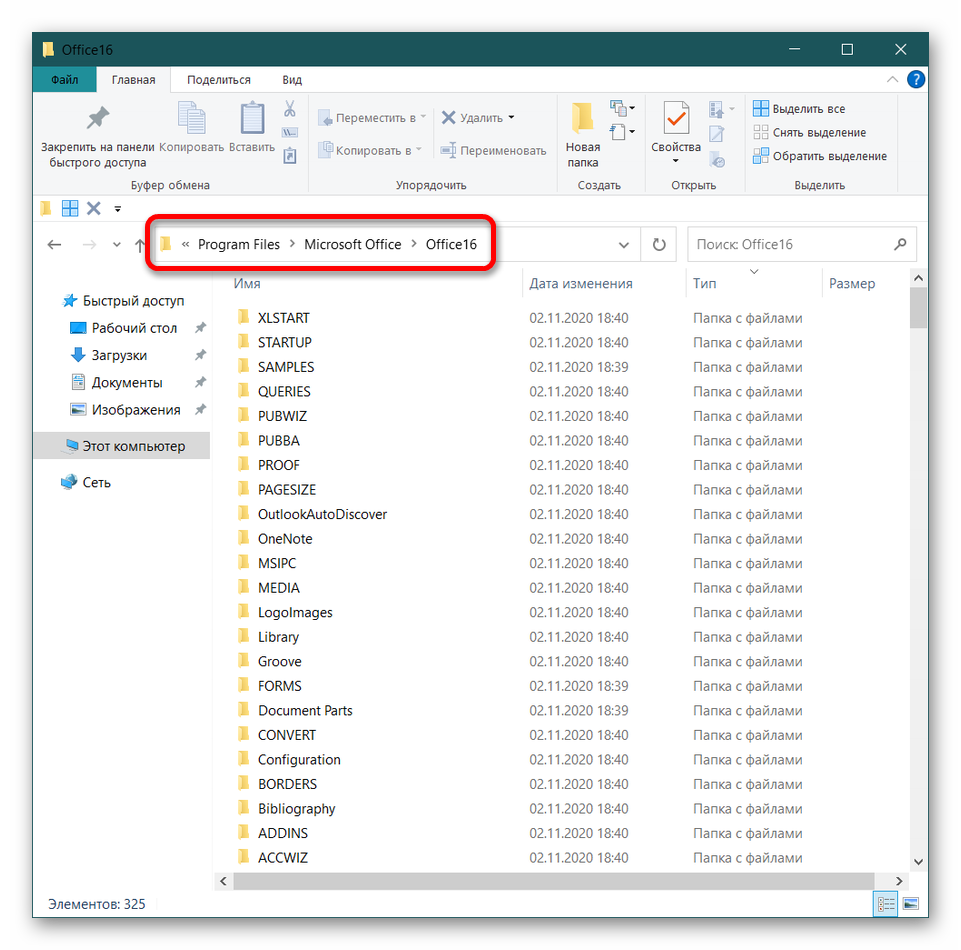Click Обратить выделение (Invert selection)

tap(819, 156)
